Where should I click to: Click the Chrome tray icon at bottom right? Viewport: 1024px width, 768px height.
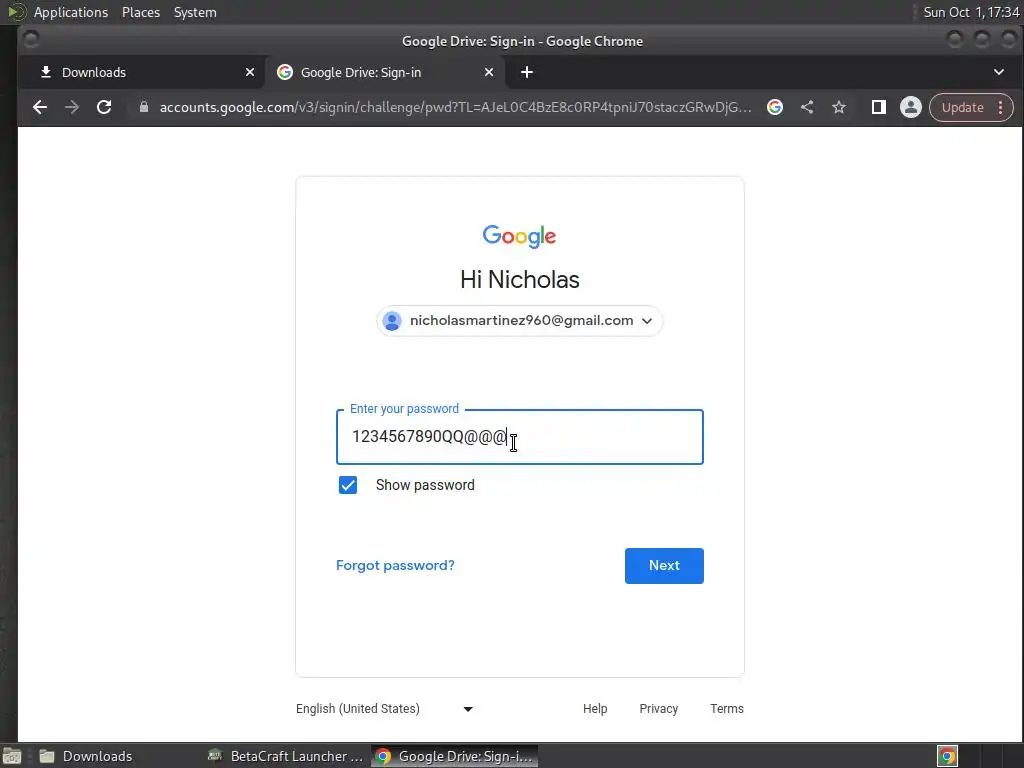(x=947, y=756)
